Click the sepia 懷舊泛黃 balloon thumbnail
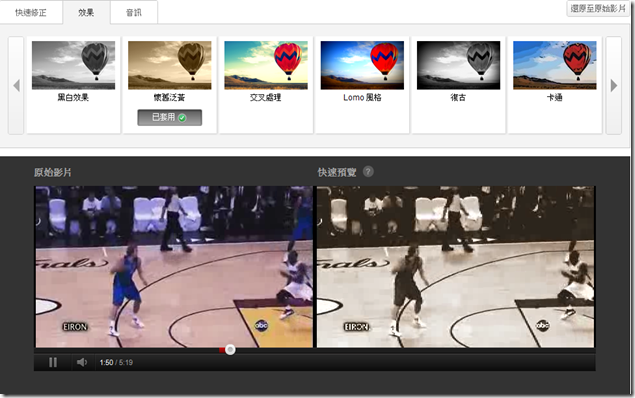Viewport: 635px width, 398px height. tap(170, 65)
